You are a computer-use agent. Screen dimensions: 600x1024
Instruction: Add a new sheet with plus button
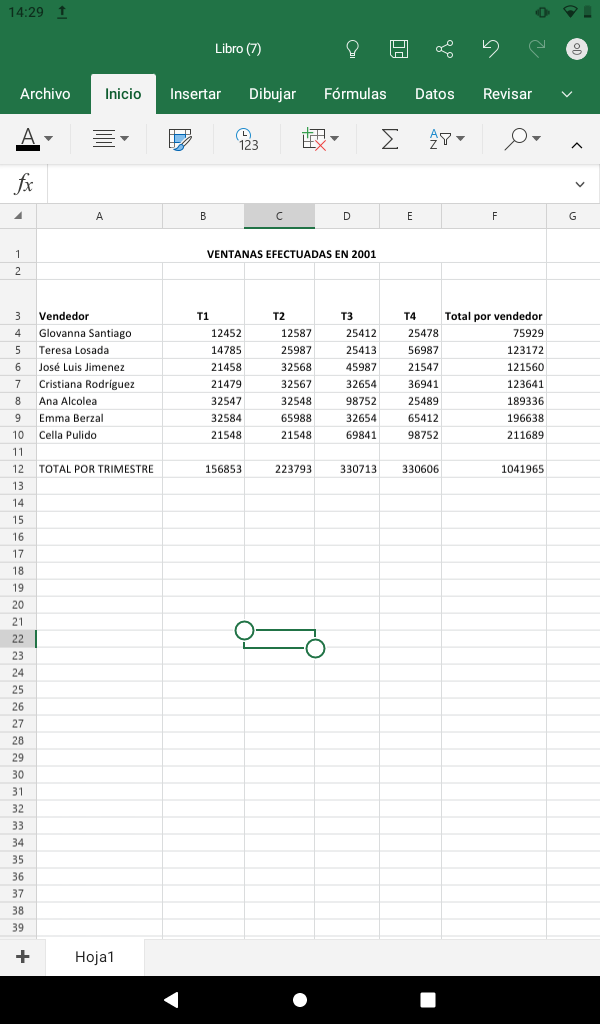(23, 957)
